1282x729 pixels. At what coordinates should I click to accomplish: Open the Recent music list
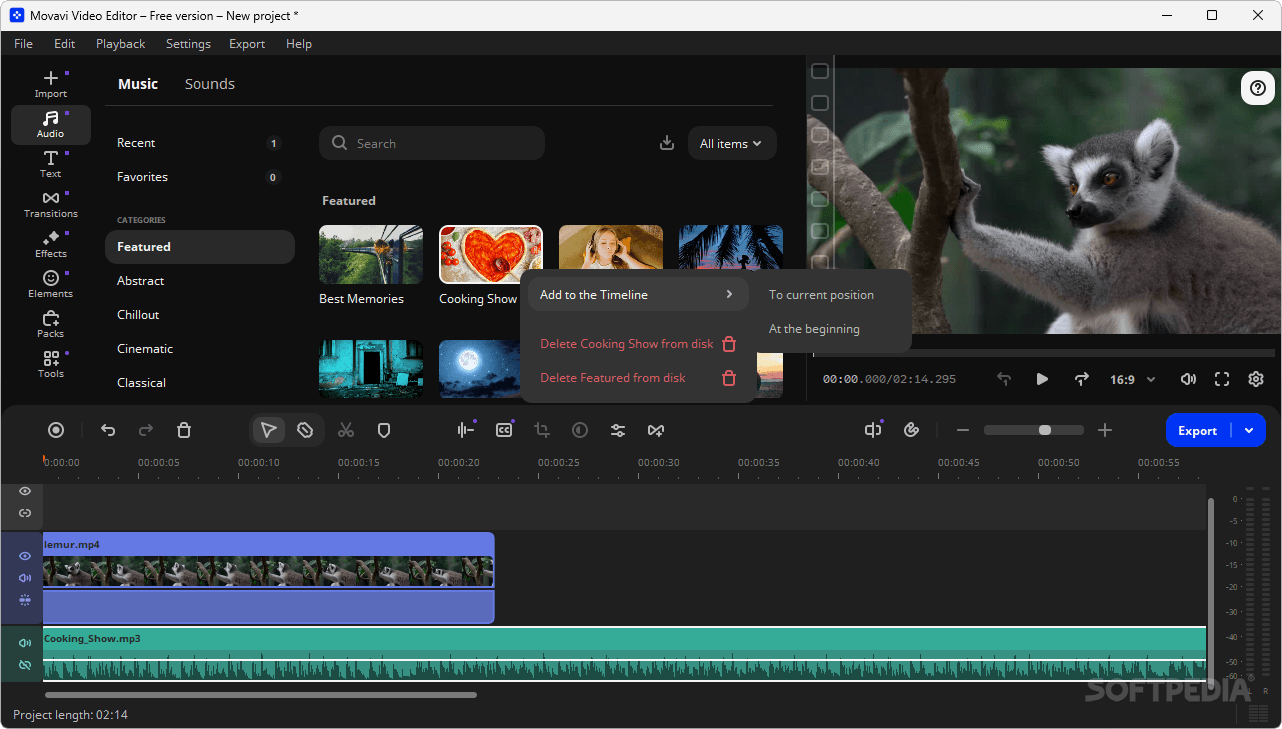(x=199, y=143)
